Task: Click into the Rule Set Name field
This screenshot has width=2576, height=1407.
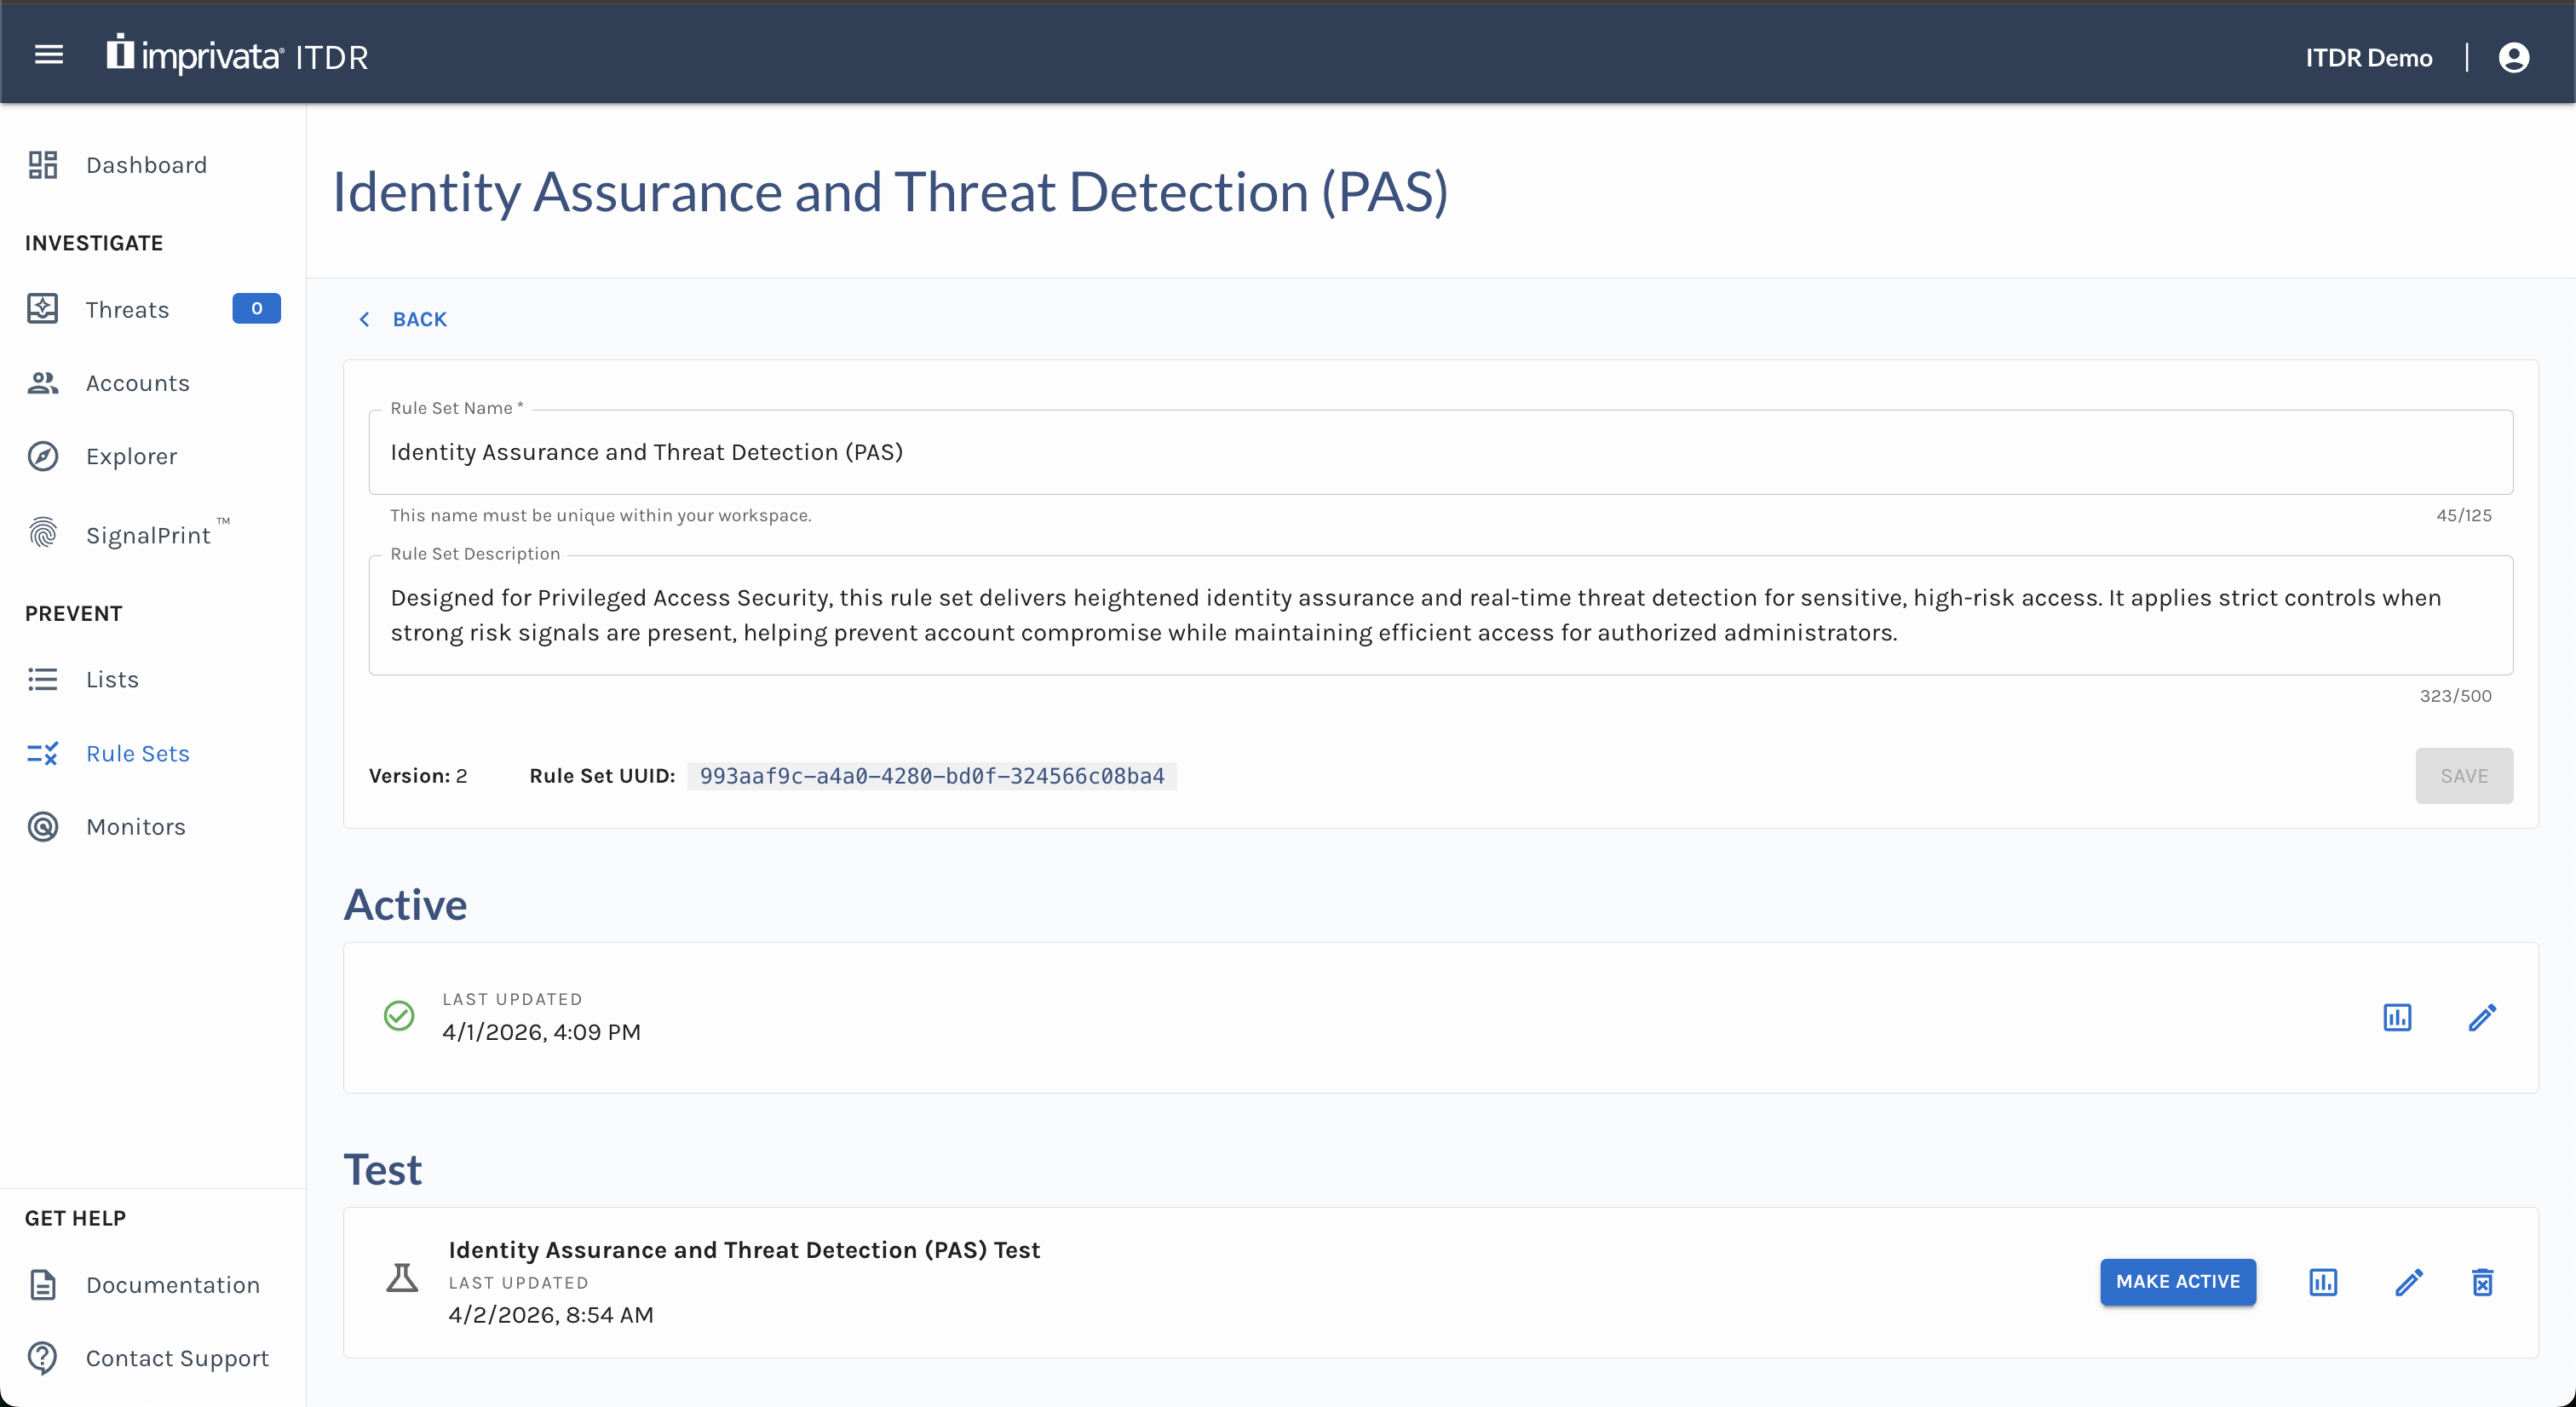Action: tap(1440, 452)
